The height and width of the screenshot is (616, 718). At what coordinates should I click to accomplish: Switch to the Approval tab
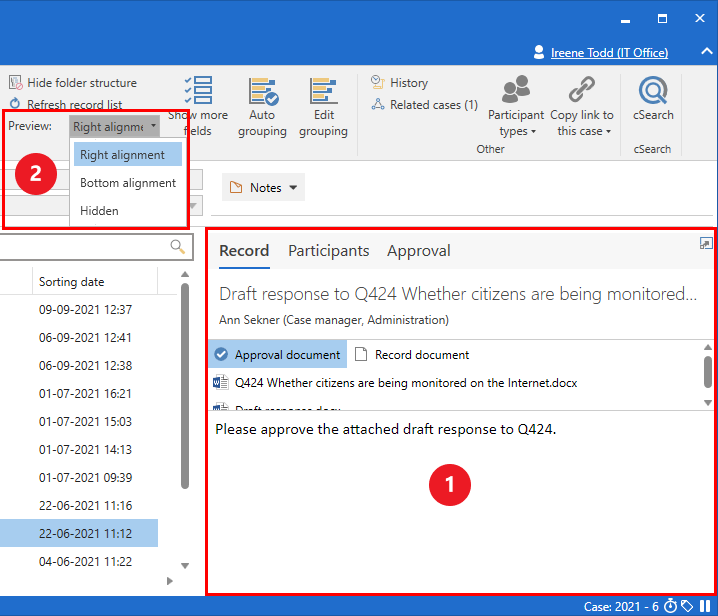[418, 251]
